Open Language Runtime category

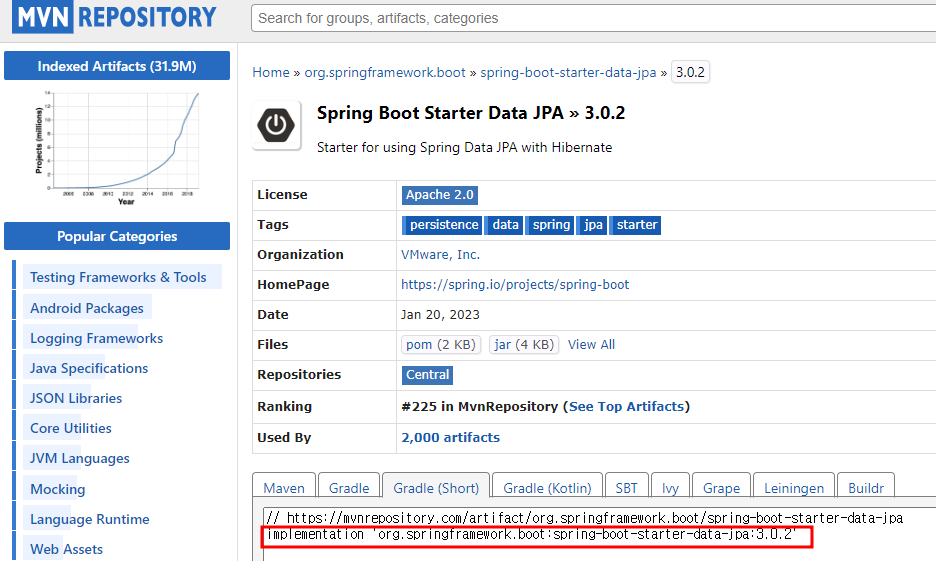coord(90,519)
